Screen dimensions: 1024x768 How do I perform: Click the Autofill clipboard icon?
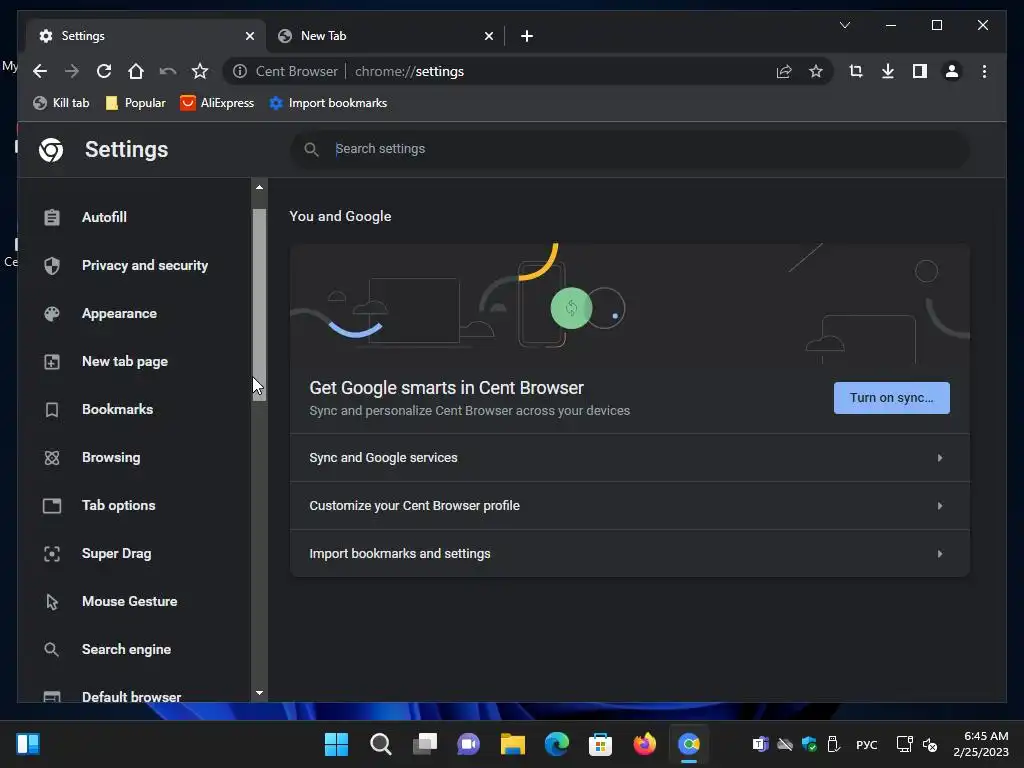click(52, 217)
